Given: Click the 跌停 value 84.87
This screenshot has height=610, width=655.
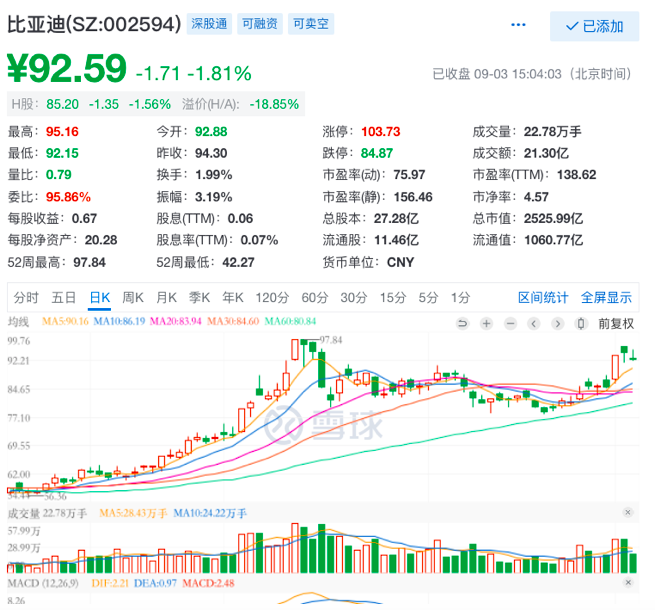Looking at the screenshot, I should 377,153.
